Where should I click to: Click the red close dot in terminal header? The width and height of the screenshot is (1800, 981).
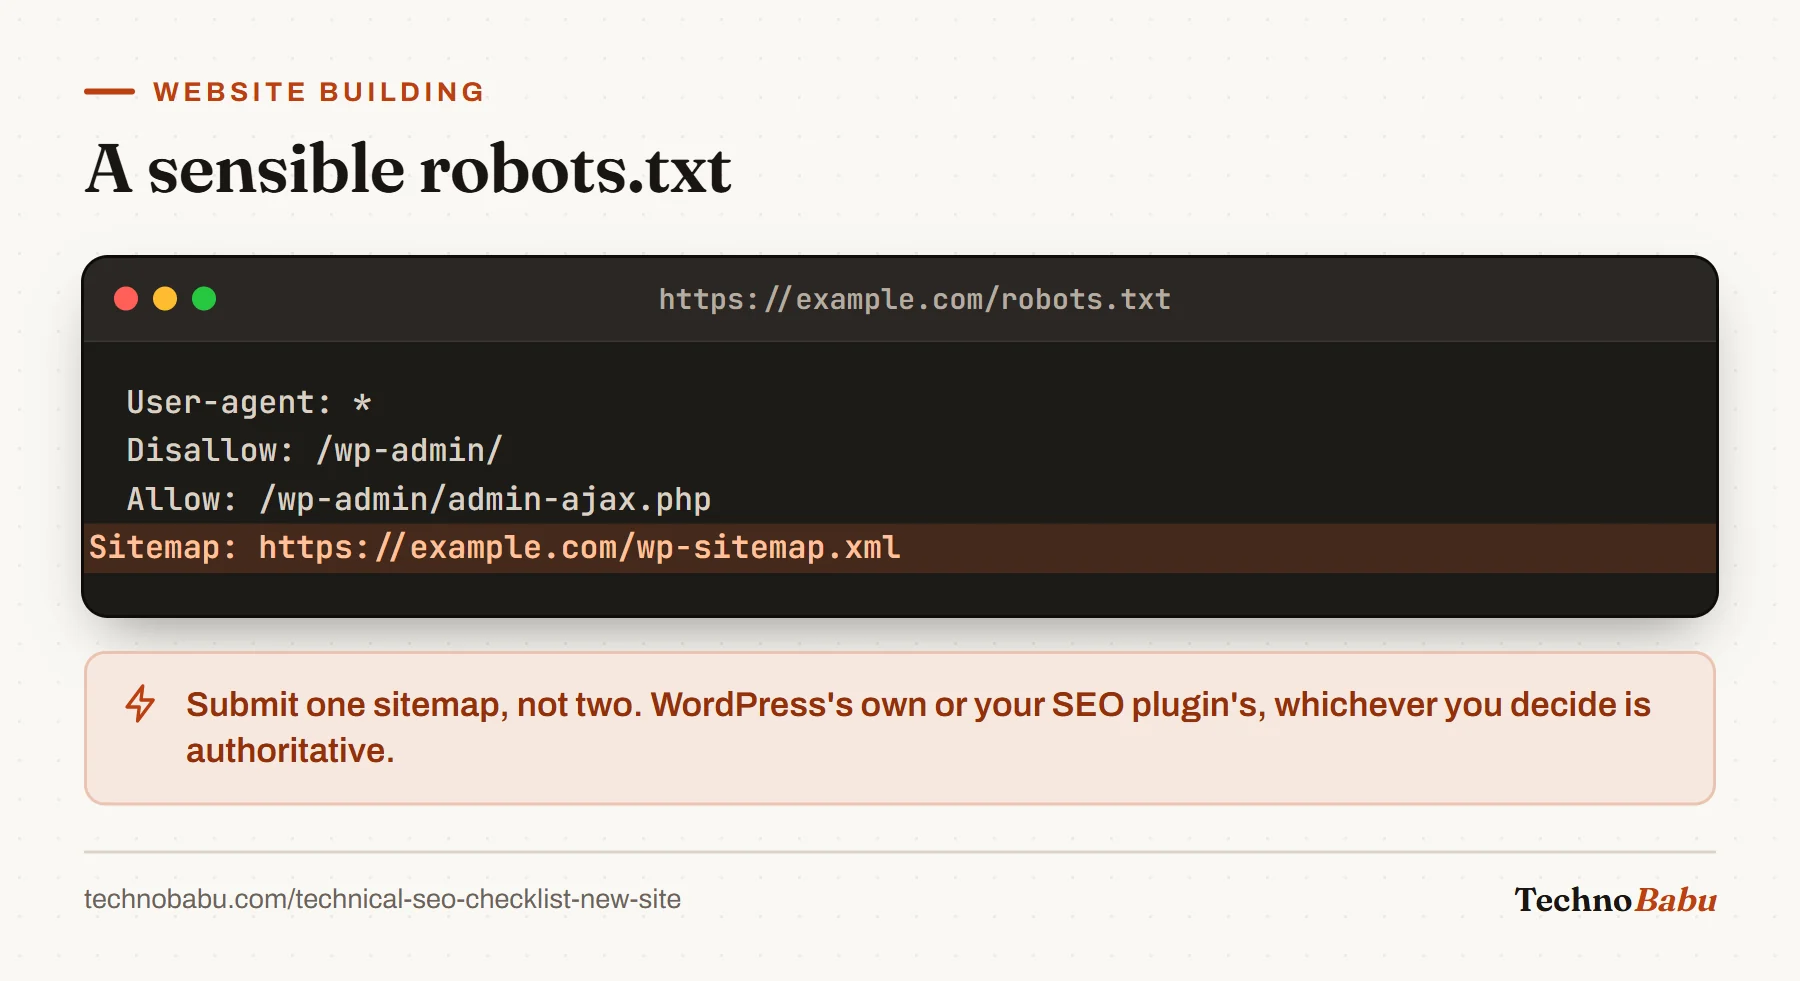pyautogui.click(x=126, y=299)
